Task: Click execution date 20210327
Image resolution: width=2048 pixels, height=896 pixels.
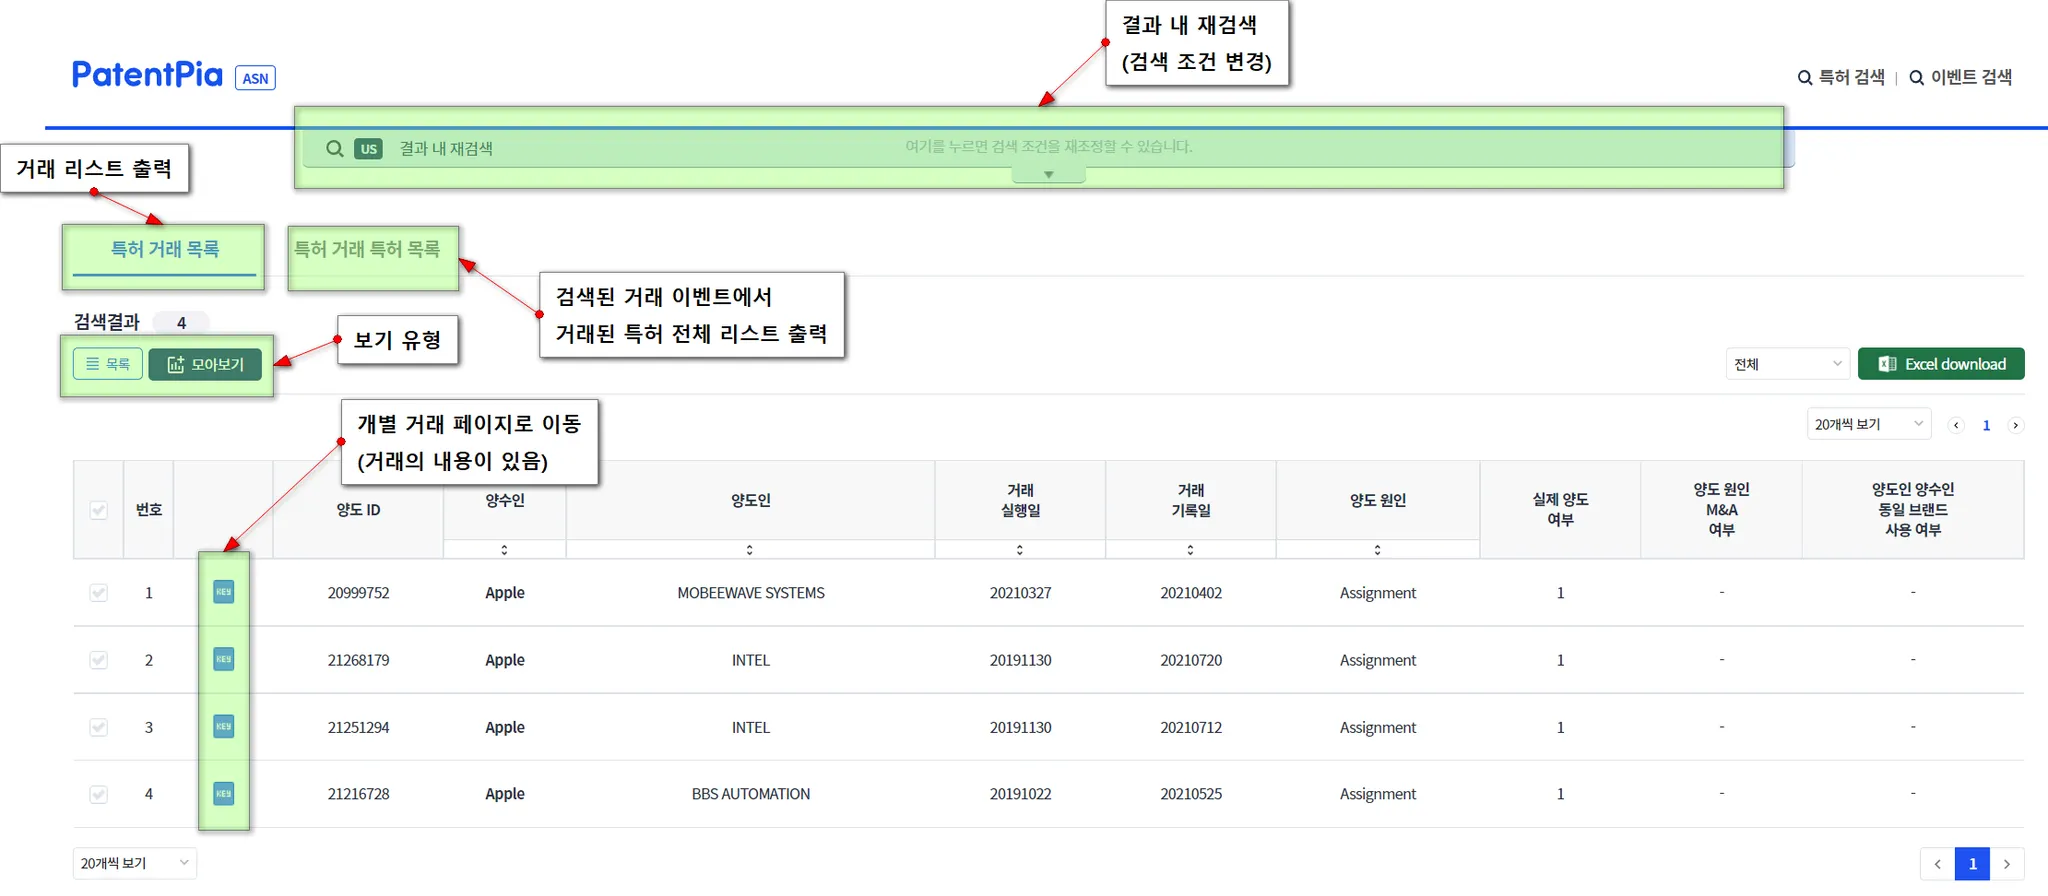Action: 1020,593
